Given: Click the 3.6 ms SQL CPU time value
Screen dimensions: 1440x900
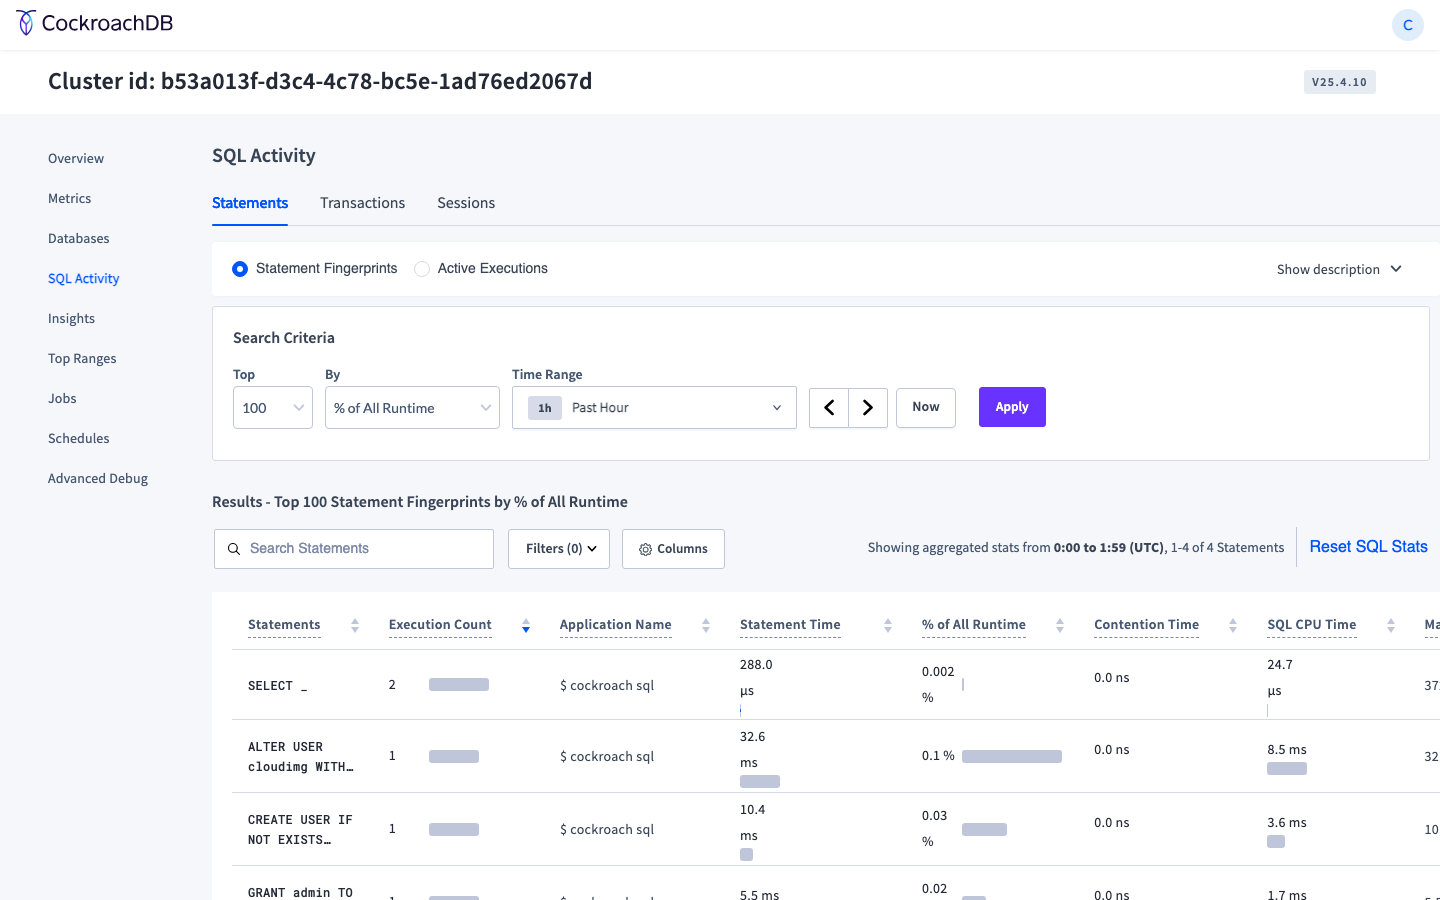Looking at the screenshot, I should [1287, 823].
